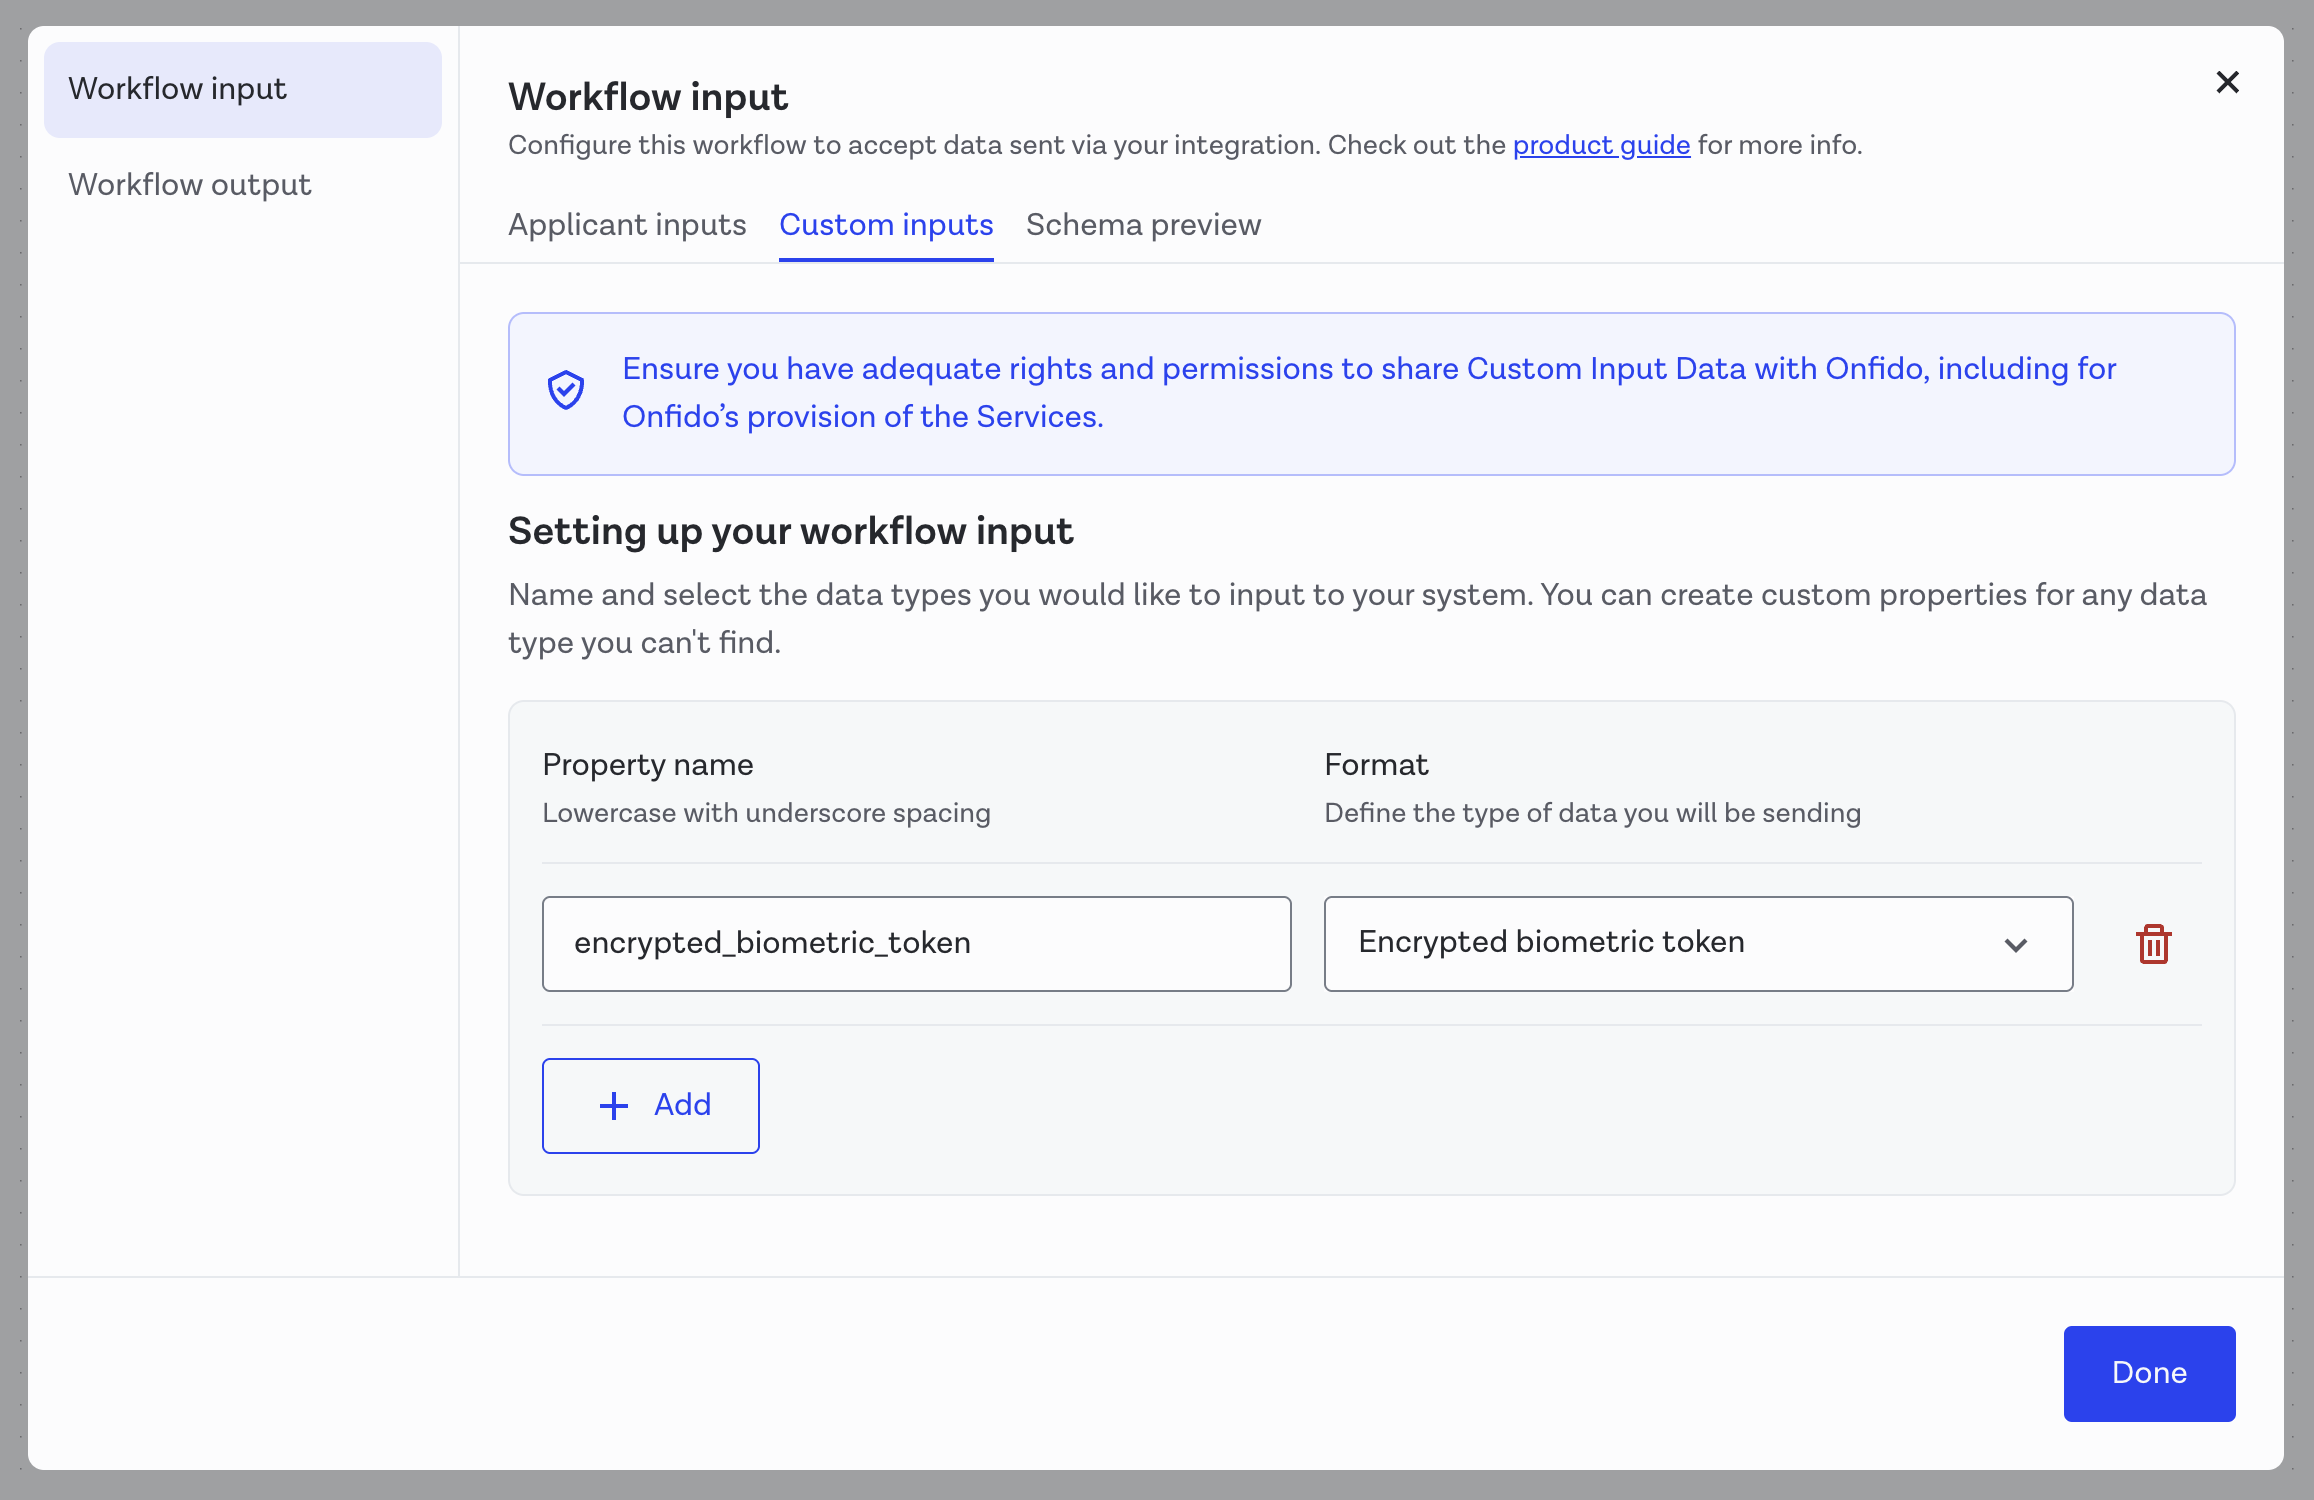The image size is (2314, 1500).
Task: Open the Format dropdown using its chevron arrow
Action: pyautogui.click(x=2017, y=944)
